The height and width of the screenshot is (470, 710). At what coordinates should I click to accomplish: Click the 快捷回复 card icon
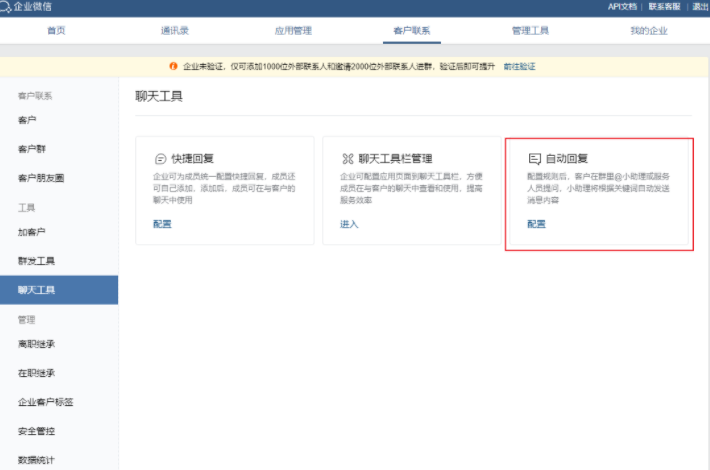(x=160, y=159)
